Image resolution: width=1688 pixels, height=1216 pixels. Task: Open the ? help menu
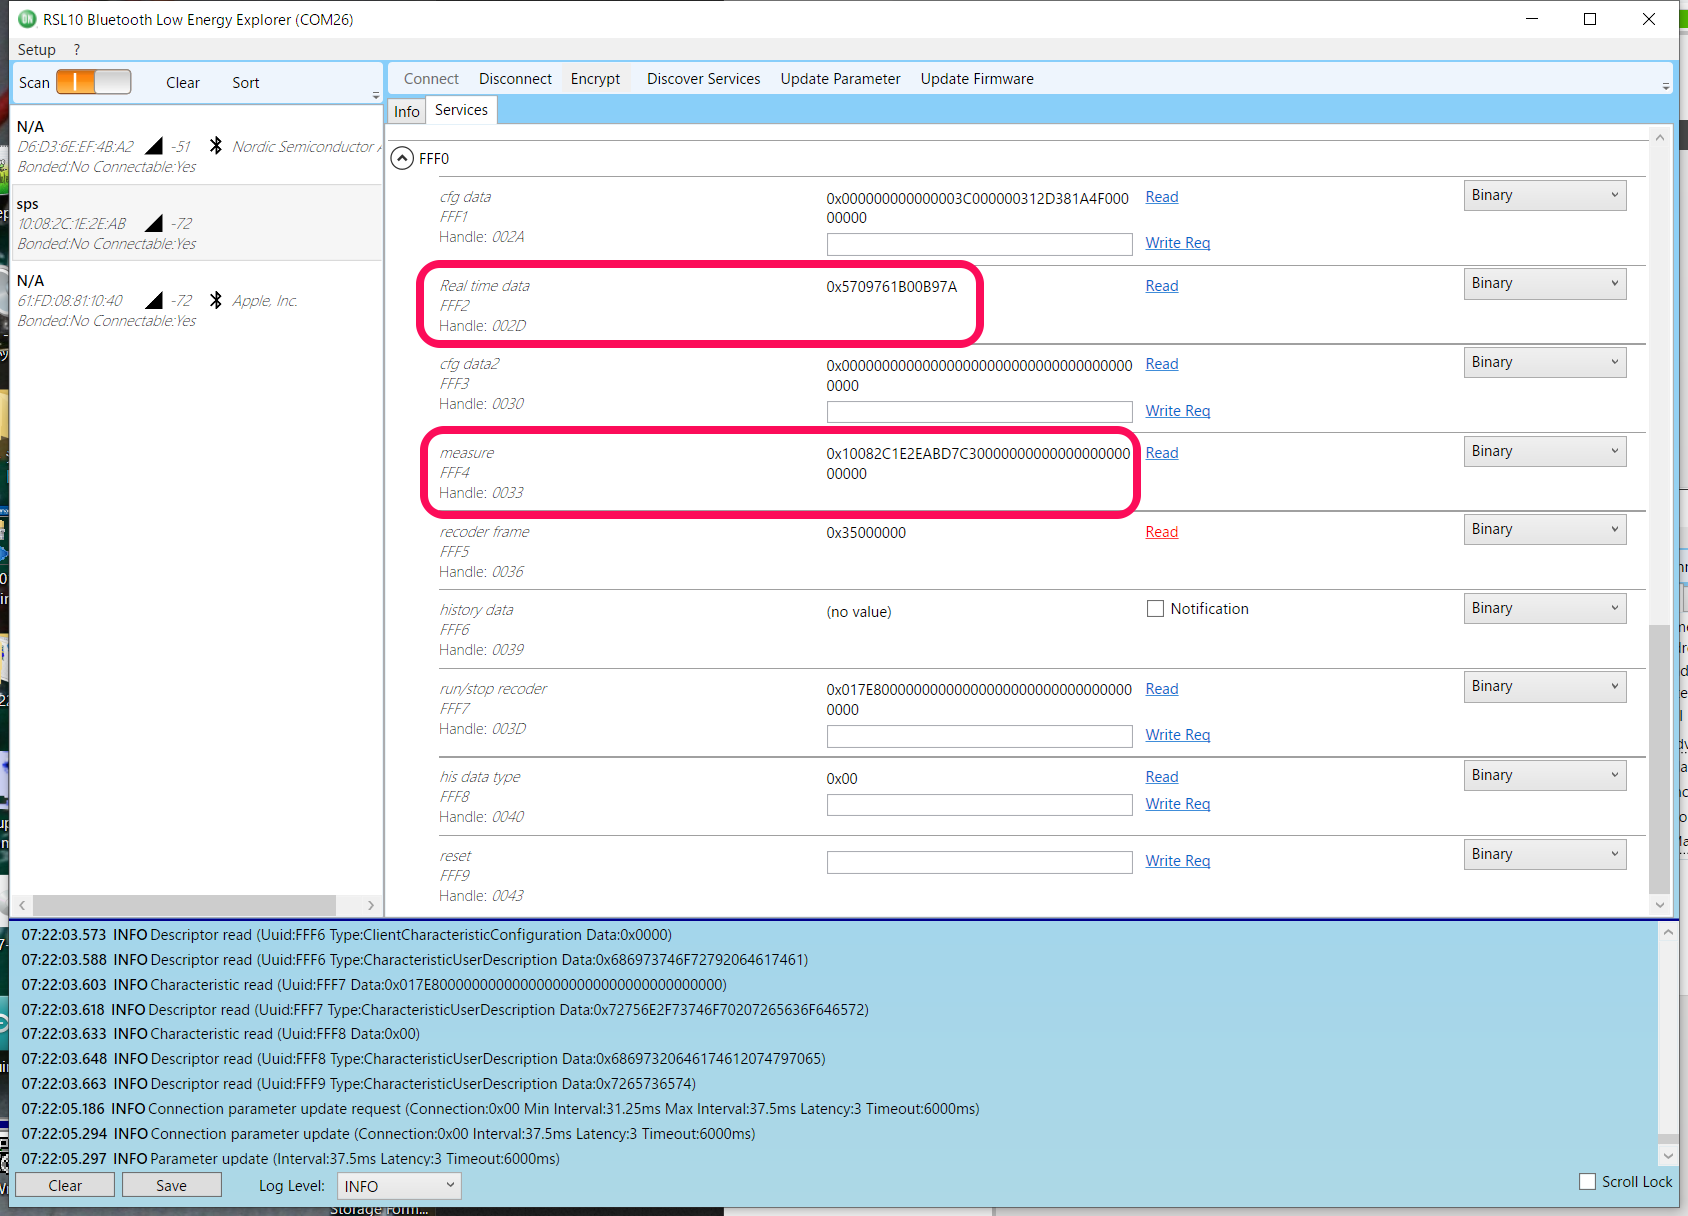pyautogui.click(x=77, y=49)
